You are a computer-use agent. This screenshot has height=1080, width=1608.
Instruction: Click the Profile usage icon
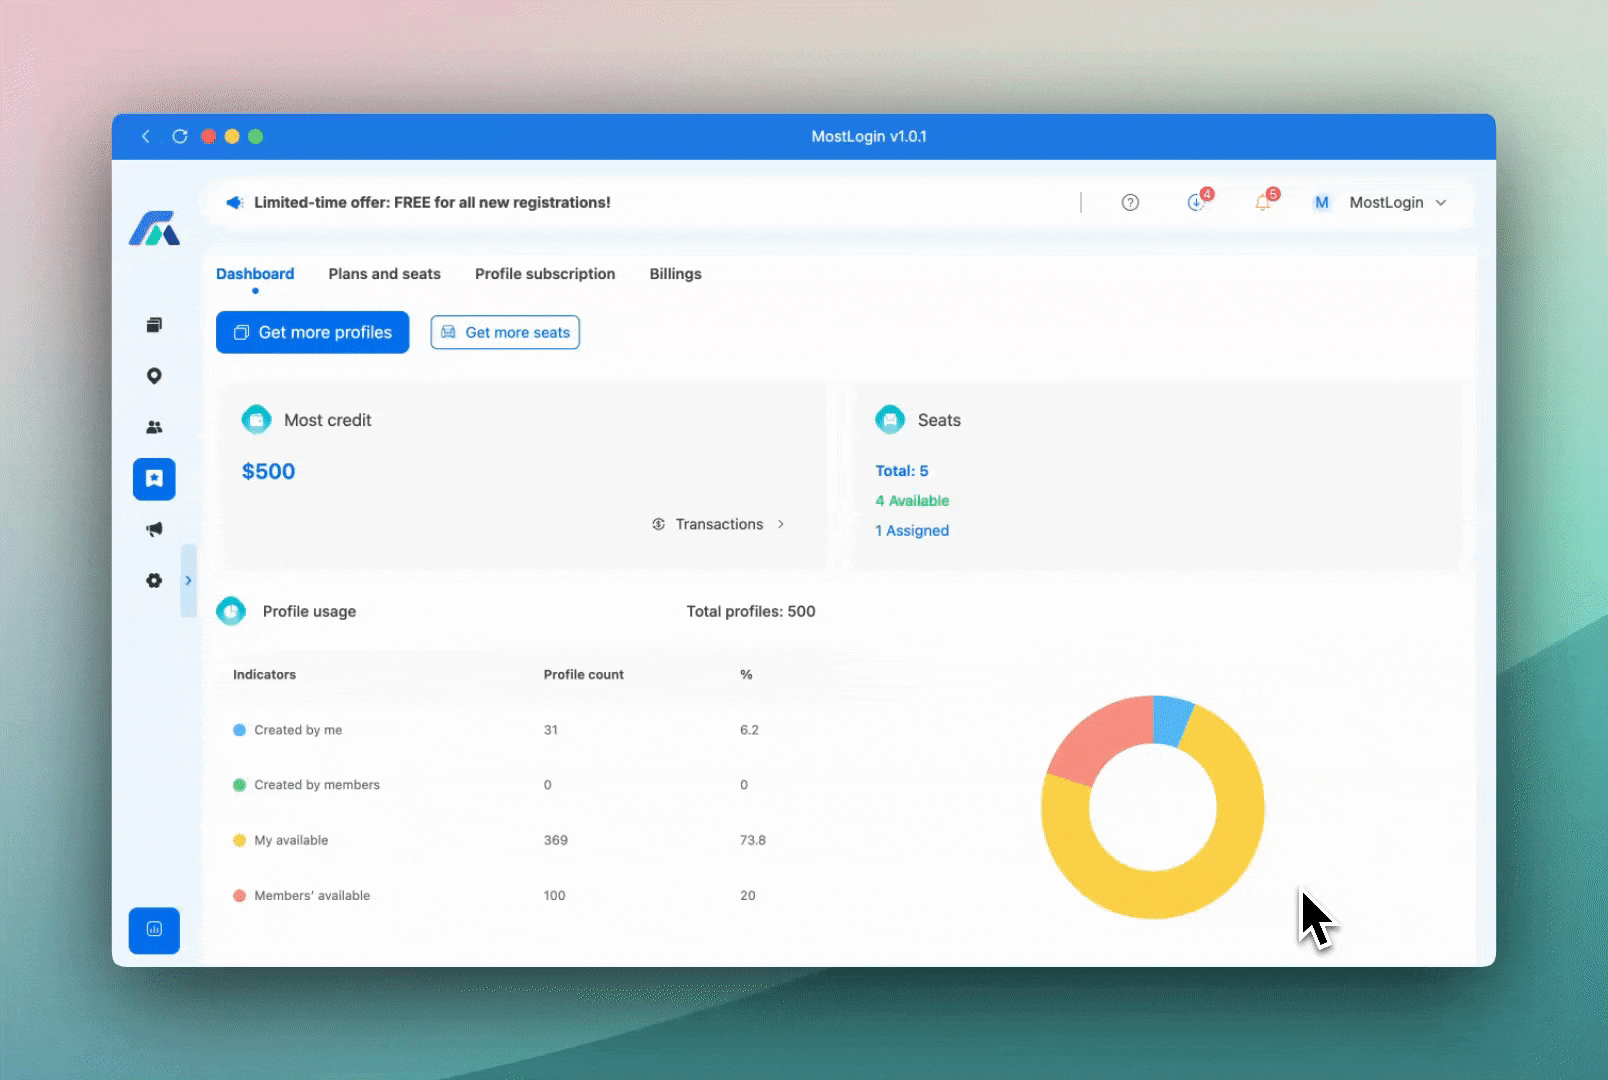tap(231, 610)
